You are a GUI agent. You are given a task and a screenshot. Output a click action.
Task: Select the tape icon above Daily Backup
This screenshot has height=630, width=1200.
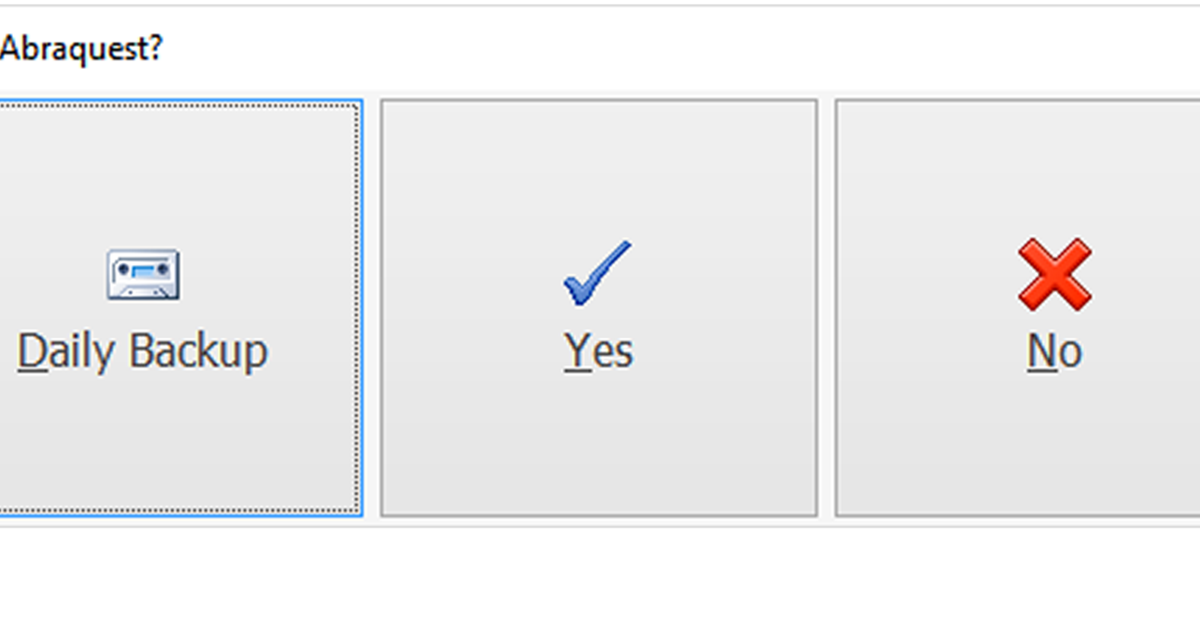click(143, 275)
